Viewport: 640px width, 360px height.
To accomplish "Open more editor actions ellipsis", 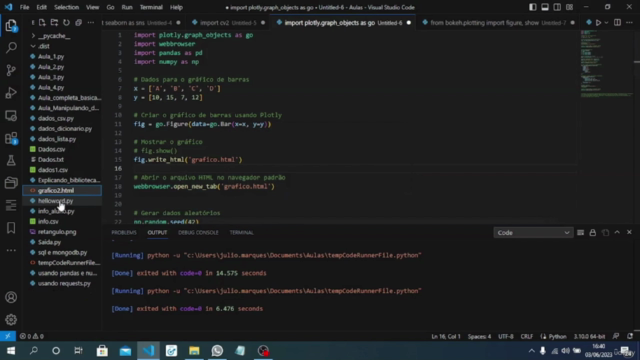I will point(629,22).
